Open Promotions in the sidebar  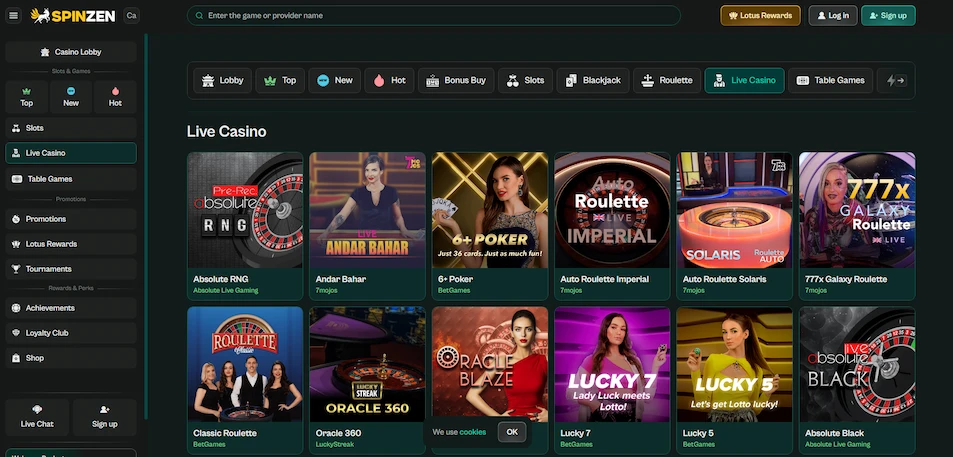[71, 219]
